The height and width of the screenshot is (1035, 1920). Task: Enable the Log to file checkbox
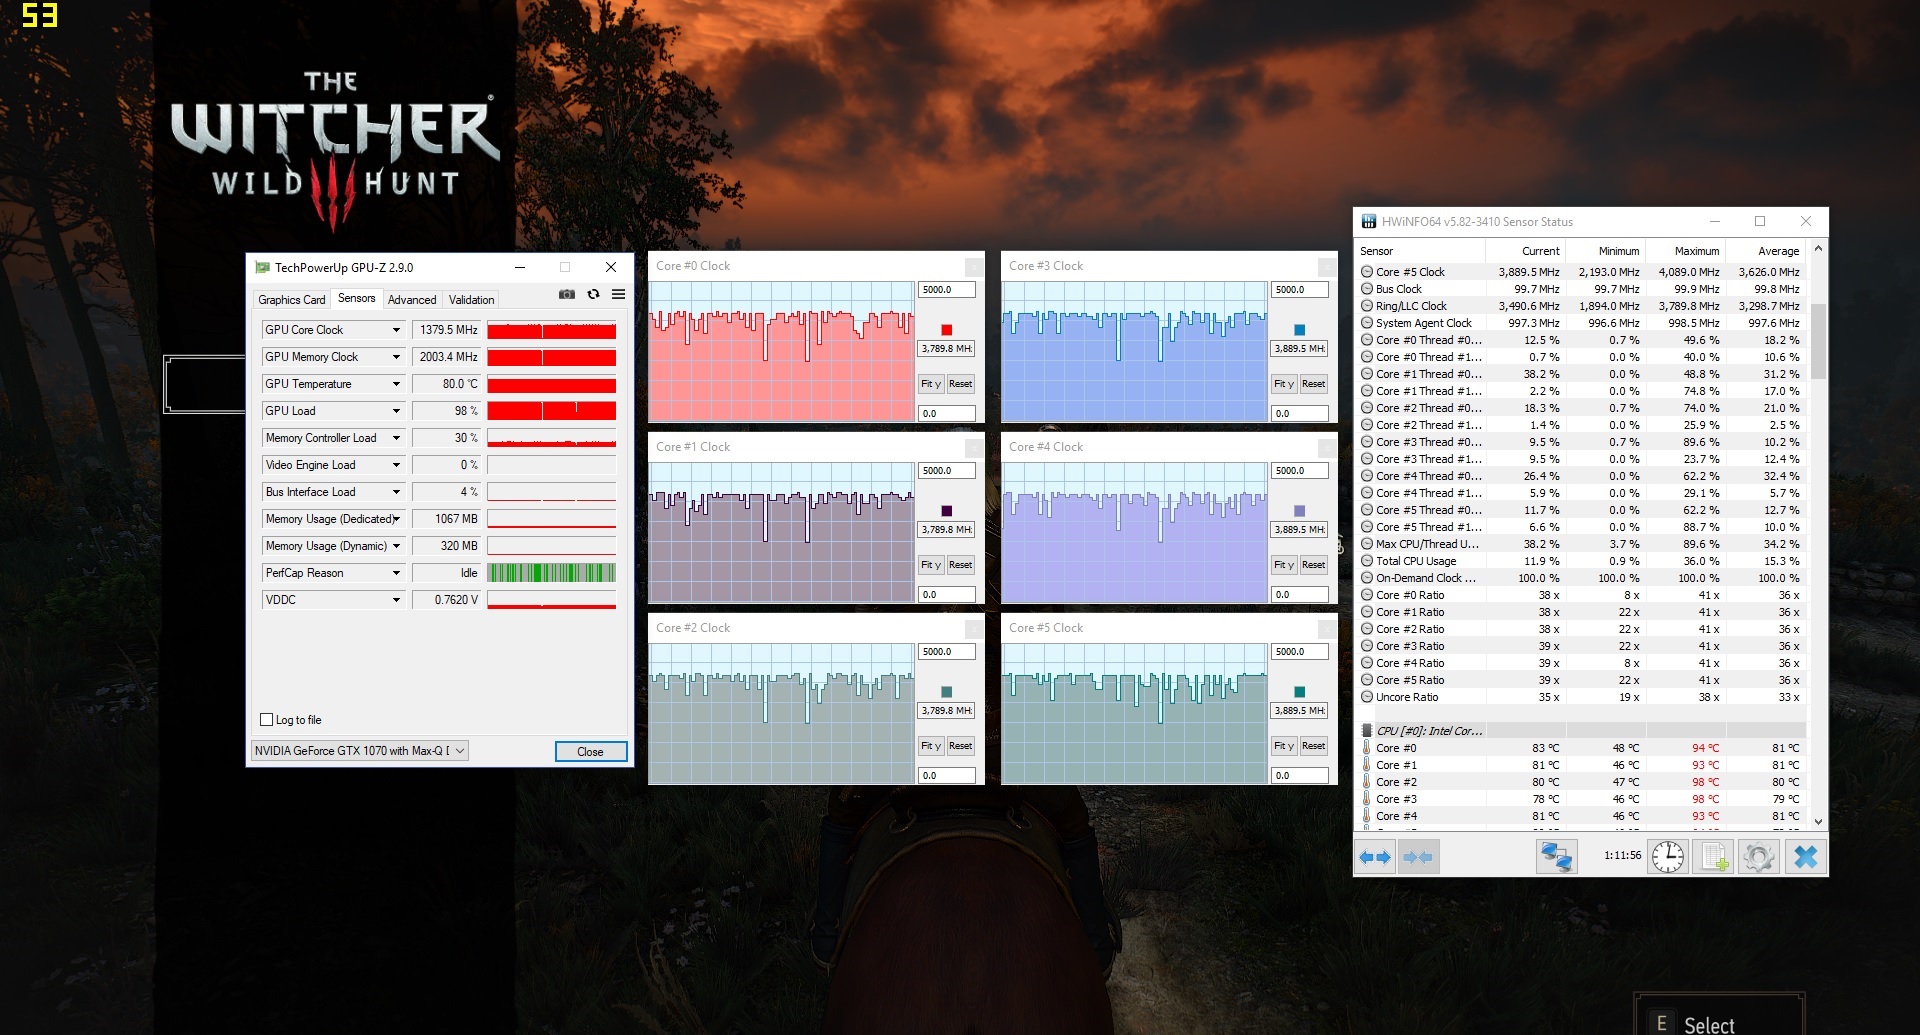[x=266, y=720]
